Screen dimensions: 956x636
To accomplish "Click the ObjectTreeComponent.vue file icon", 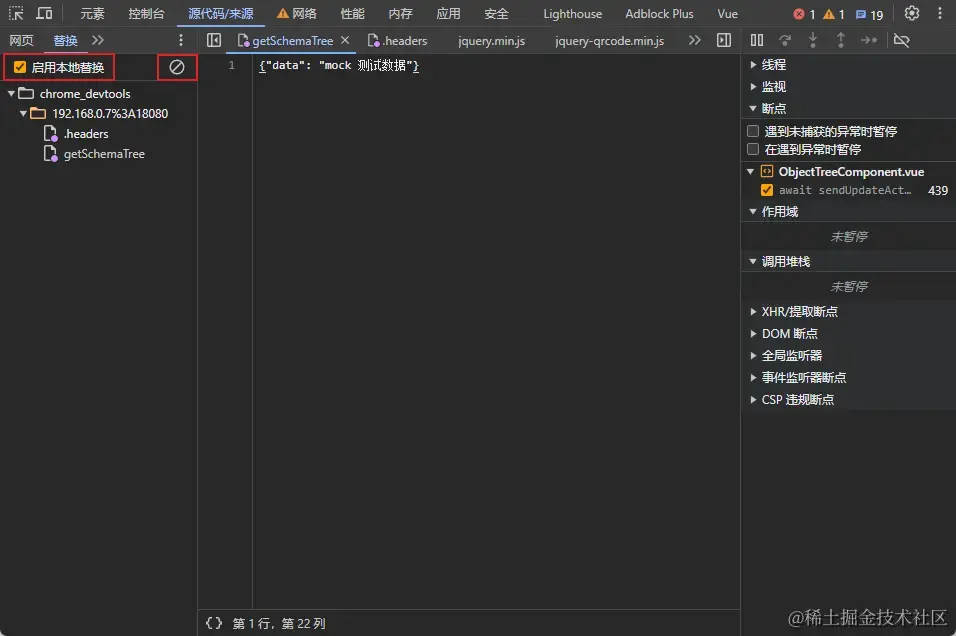I will coord(767,171).
